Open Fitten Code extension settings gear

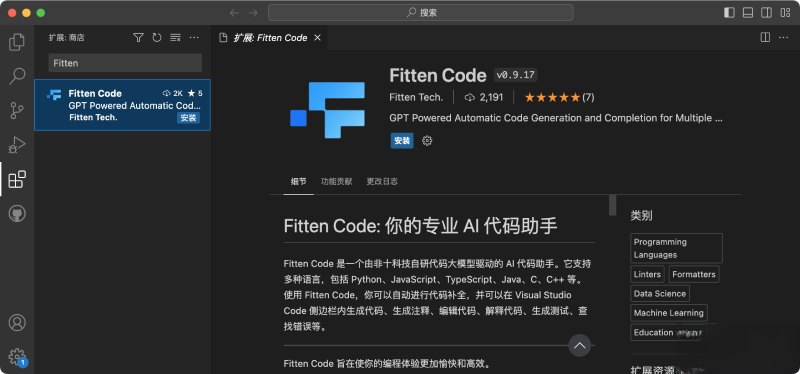tap(427, 141)
